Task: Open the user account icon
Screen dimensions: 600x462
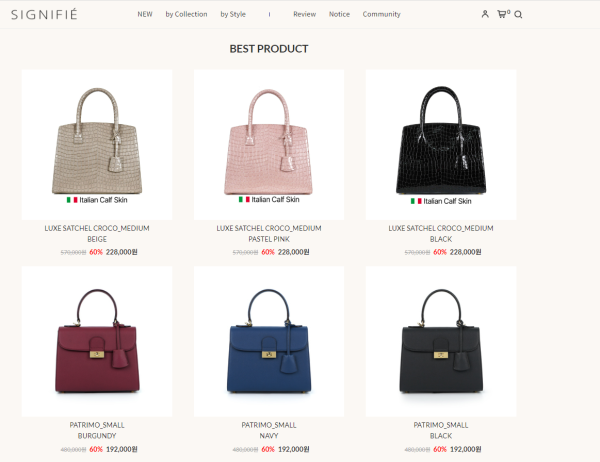Action: [485, 14]
